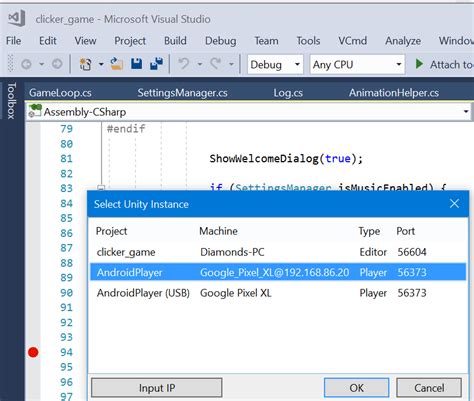474x401 pixels.
Task: Click the #endif directive on line 79
Action: 126,129
